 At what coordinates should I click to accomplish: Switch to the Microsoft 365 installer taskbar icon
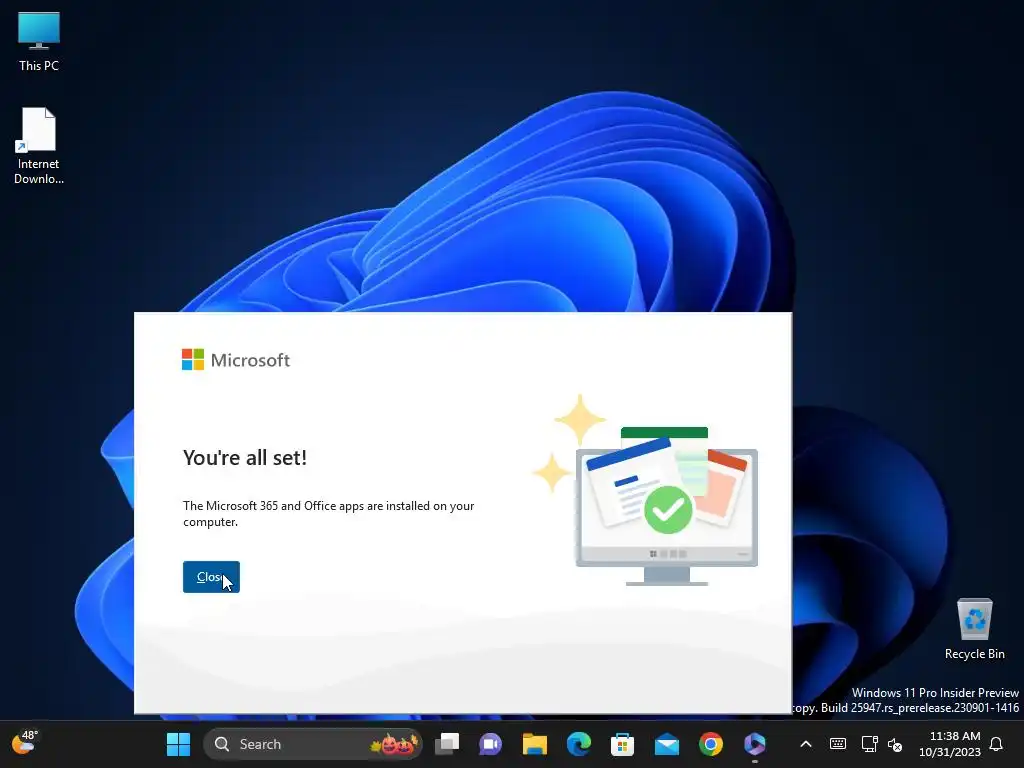pyautogui.click(x=754, y=744)
